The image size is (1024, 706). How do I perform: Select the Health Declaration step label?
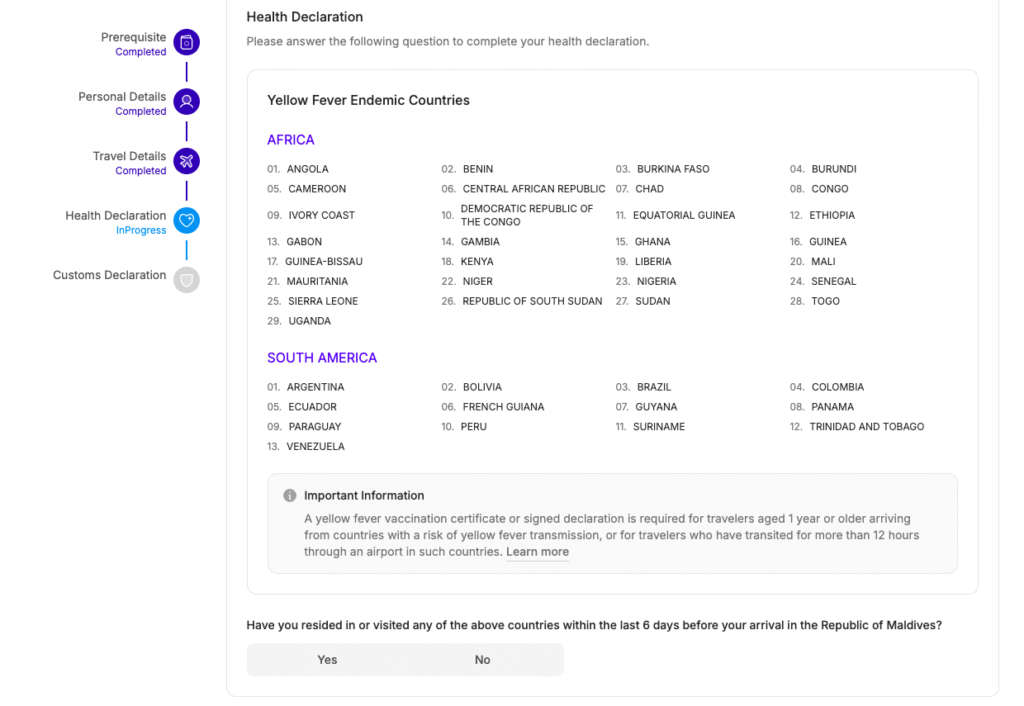pyautogui.click(x=116, y=215)
